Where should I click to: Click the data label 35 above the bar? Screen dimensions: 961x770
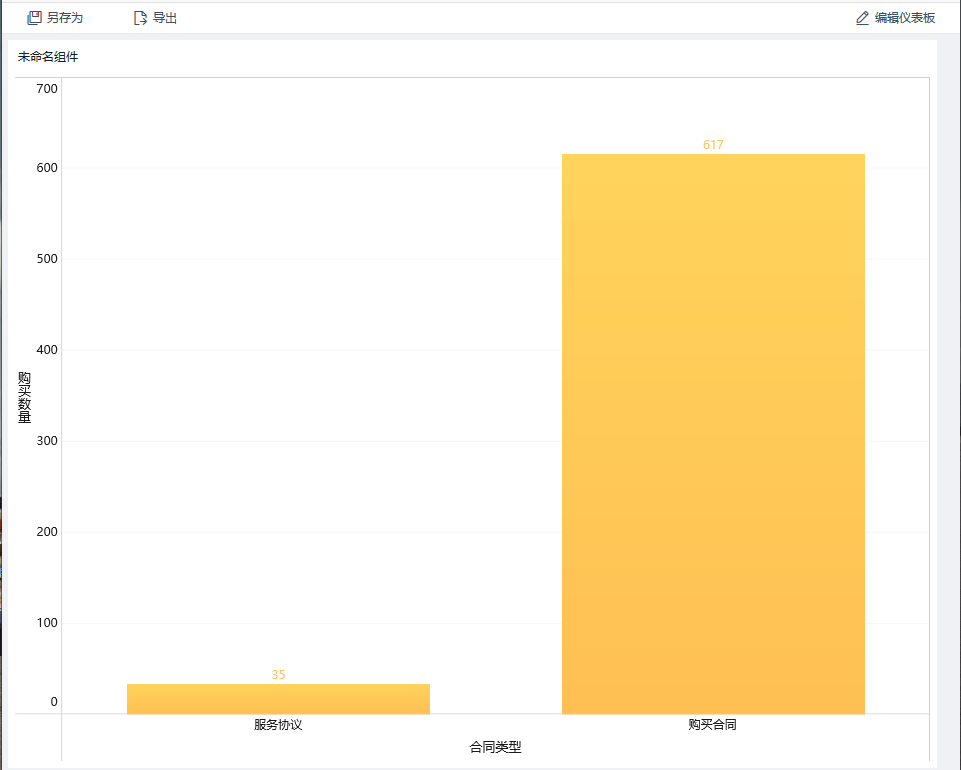(x=278, y=675)
